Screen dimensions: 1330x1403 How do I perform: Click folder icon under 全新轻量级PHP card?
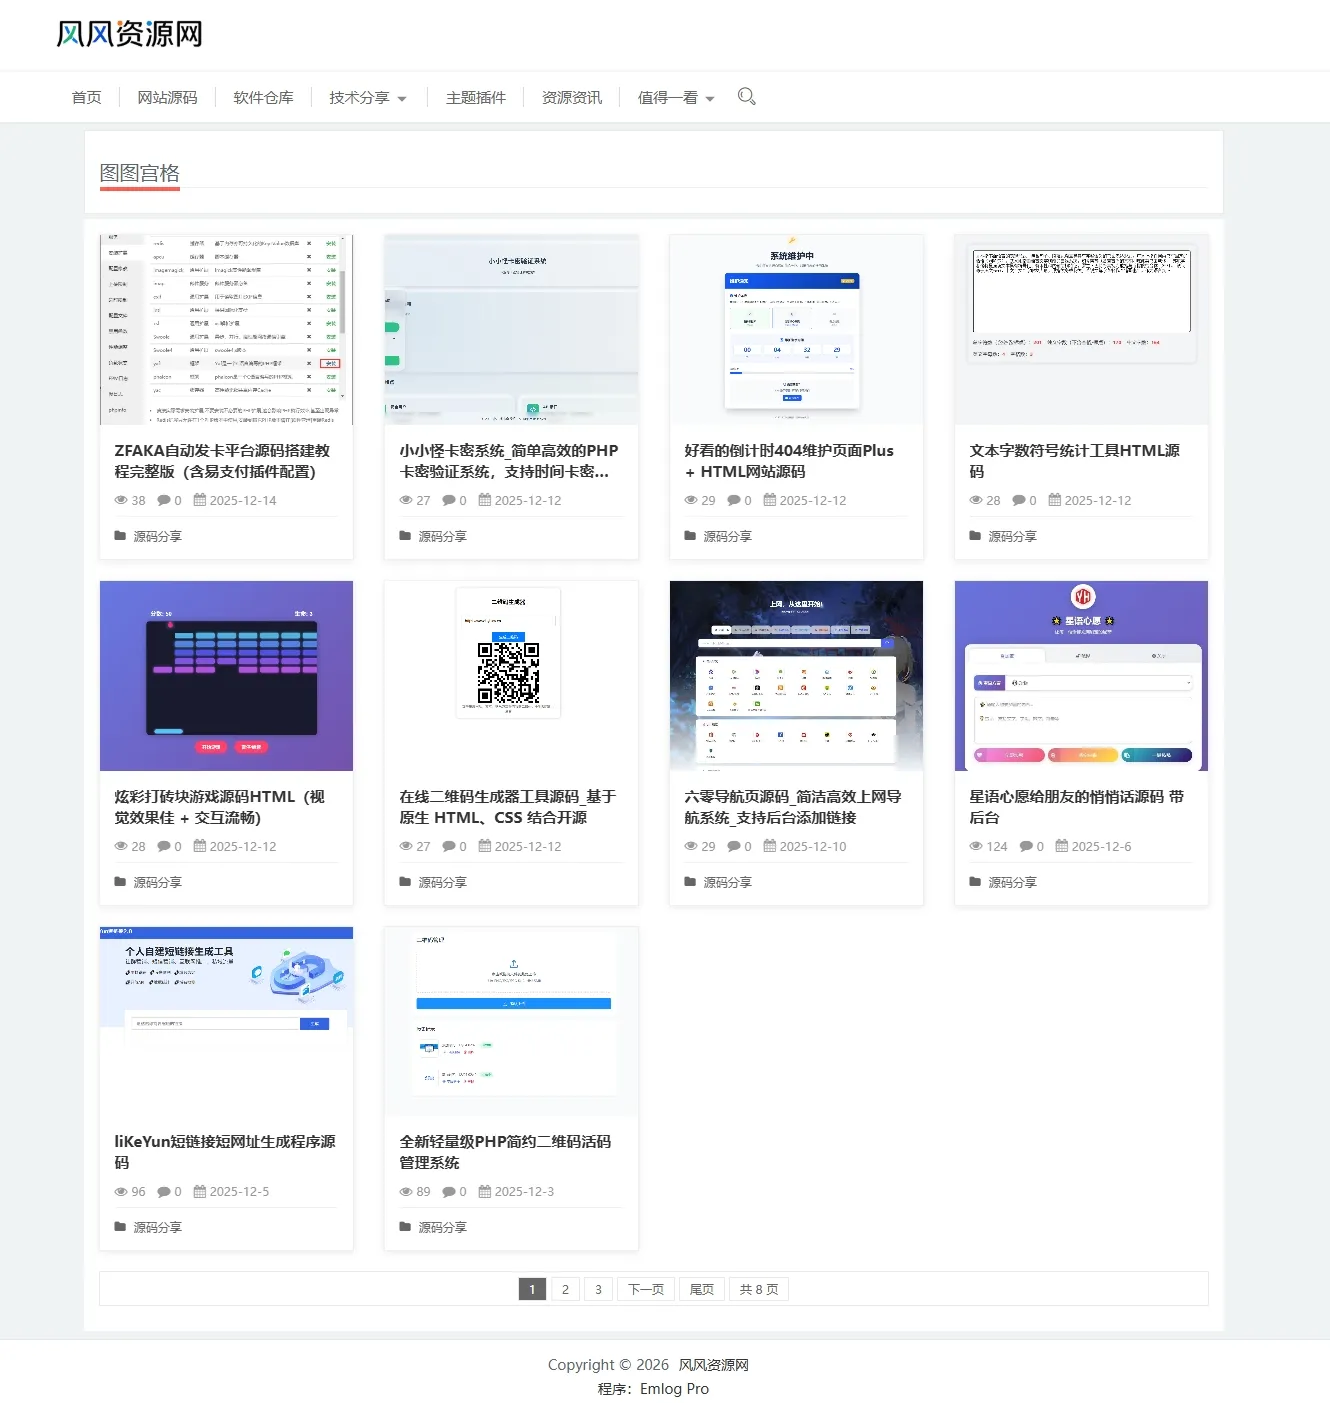[405, 1227]
